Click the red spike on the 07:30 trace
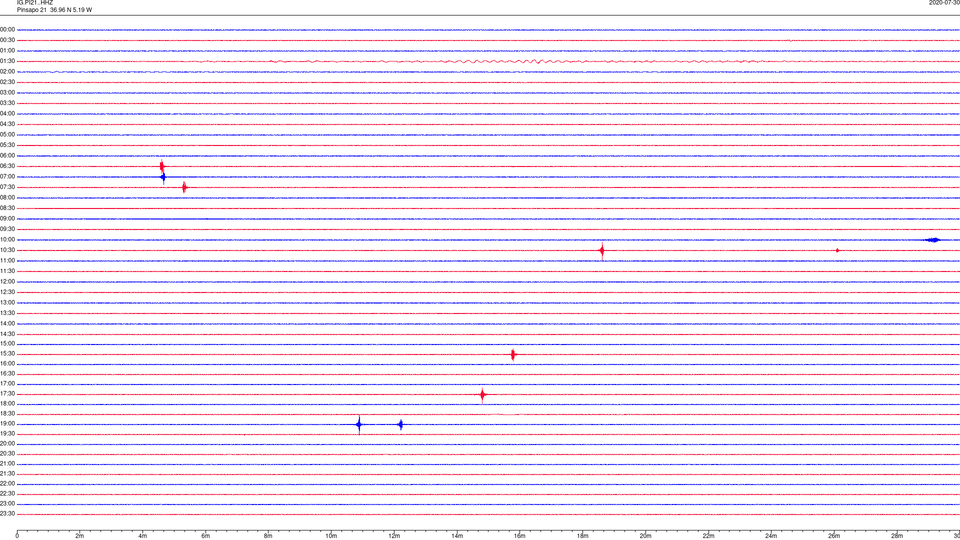 click(184, 187)
